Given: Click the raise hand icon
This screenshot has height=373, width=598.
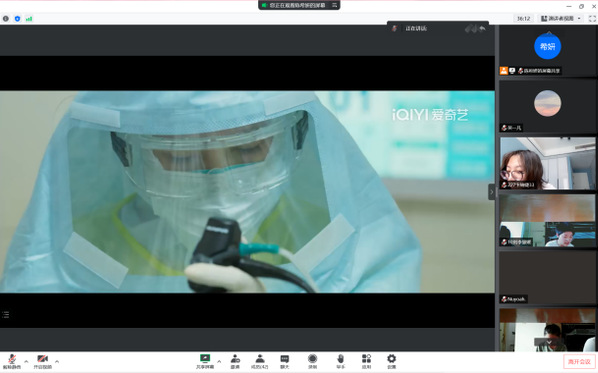Looking at the screenshot, I should [341, 362].
